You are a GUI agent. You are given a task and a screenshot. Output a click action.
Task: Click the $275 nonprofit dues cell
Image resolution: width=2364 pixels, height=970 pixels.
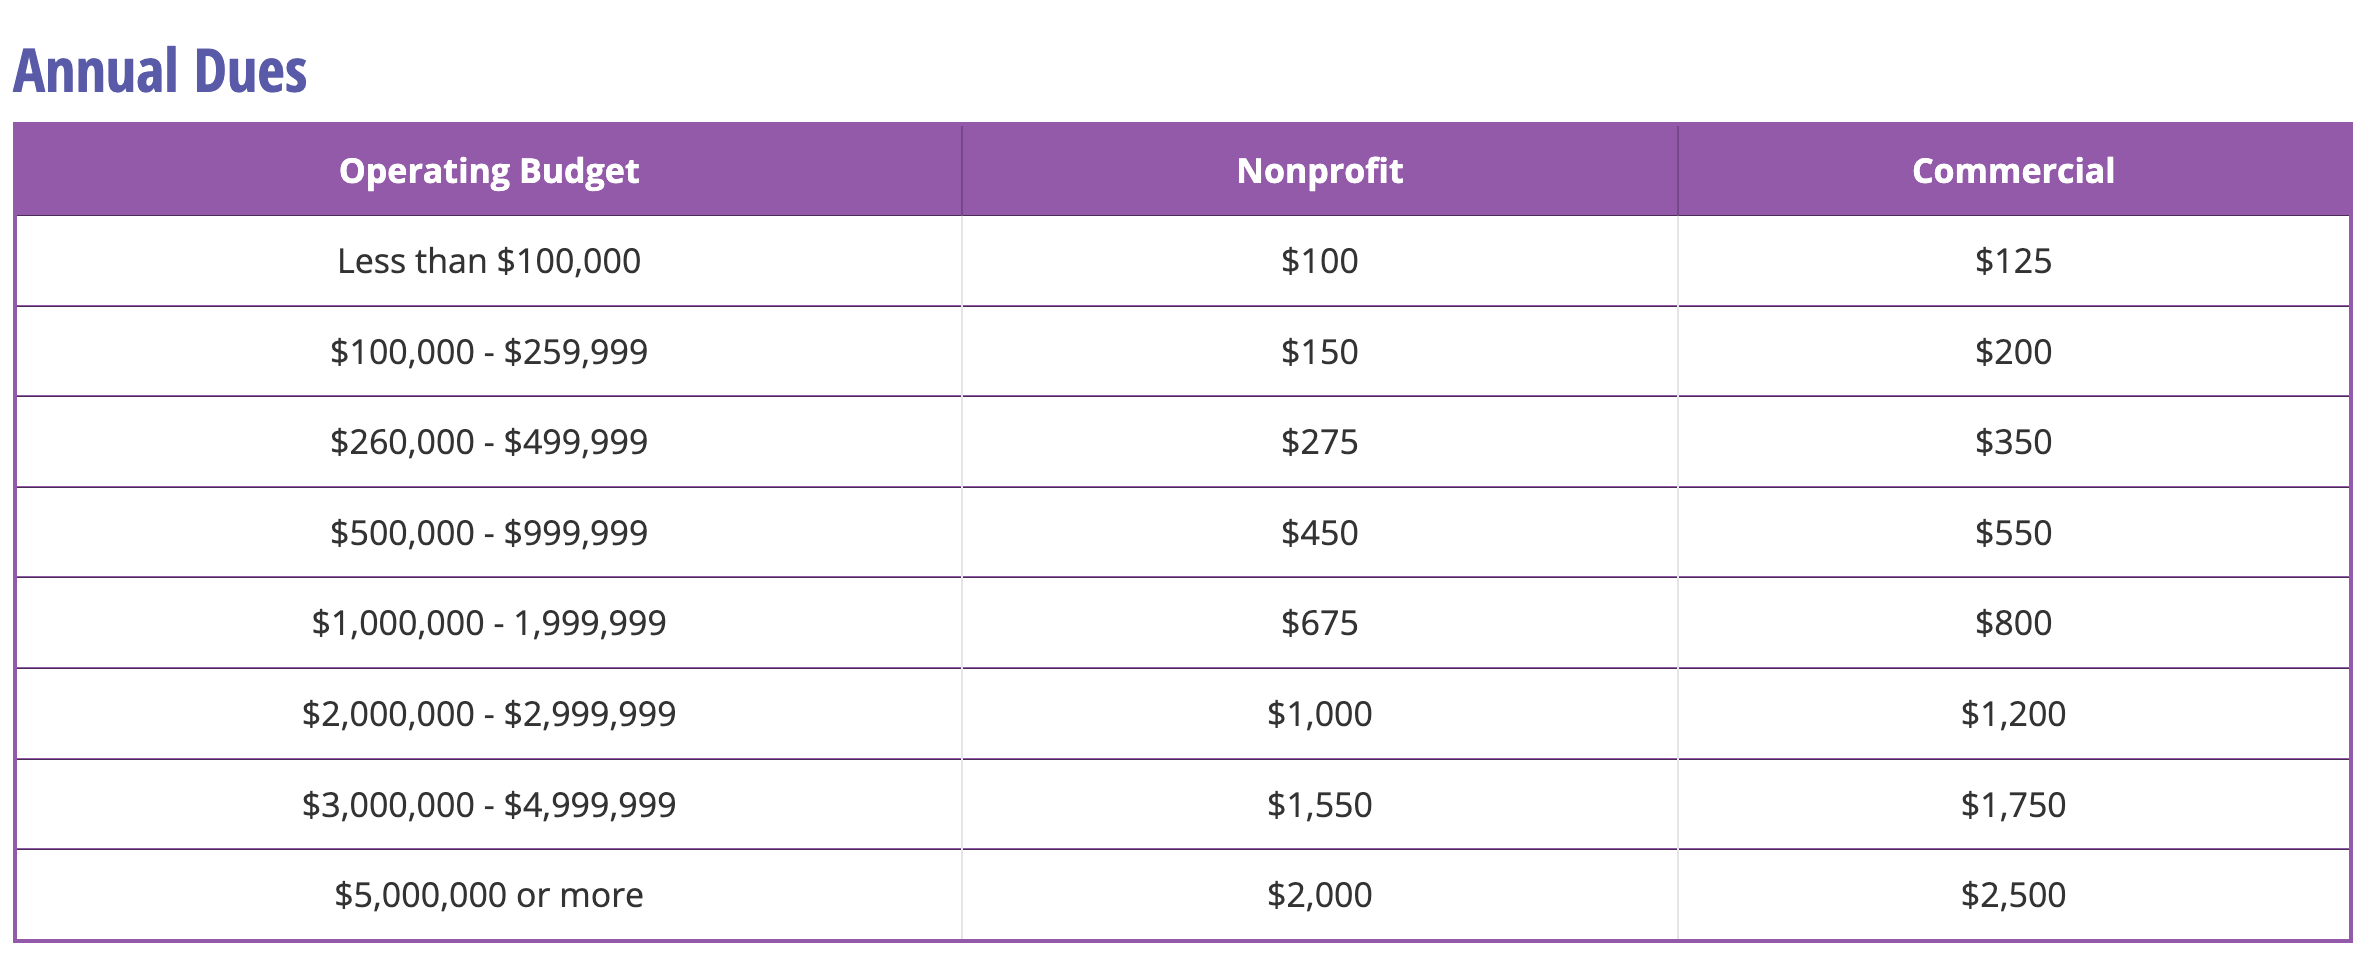[1319, 442]
